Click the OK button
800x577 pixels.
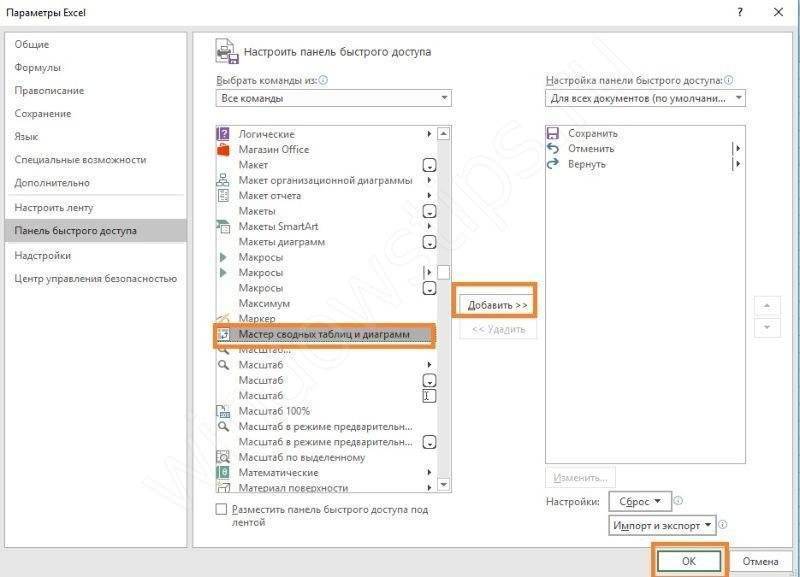pos(689,561)
